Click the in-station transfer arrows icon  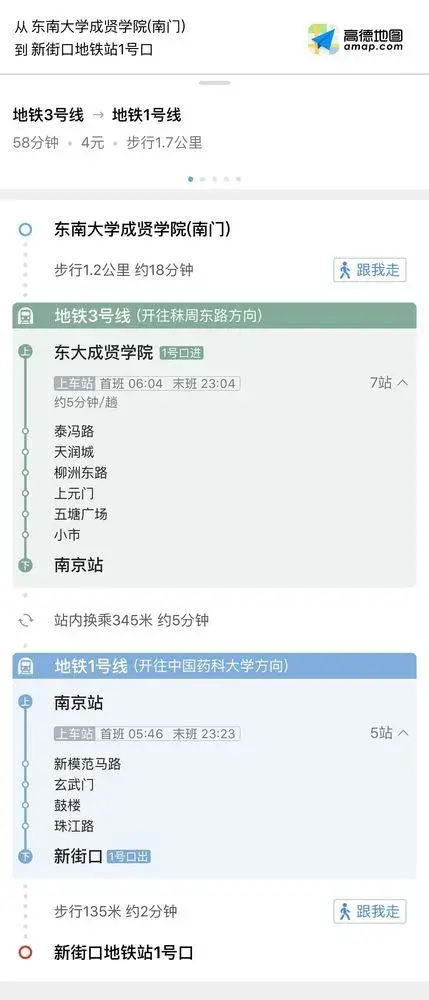tap(26, 621)
